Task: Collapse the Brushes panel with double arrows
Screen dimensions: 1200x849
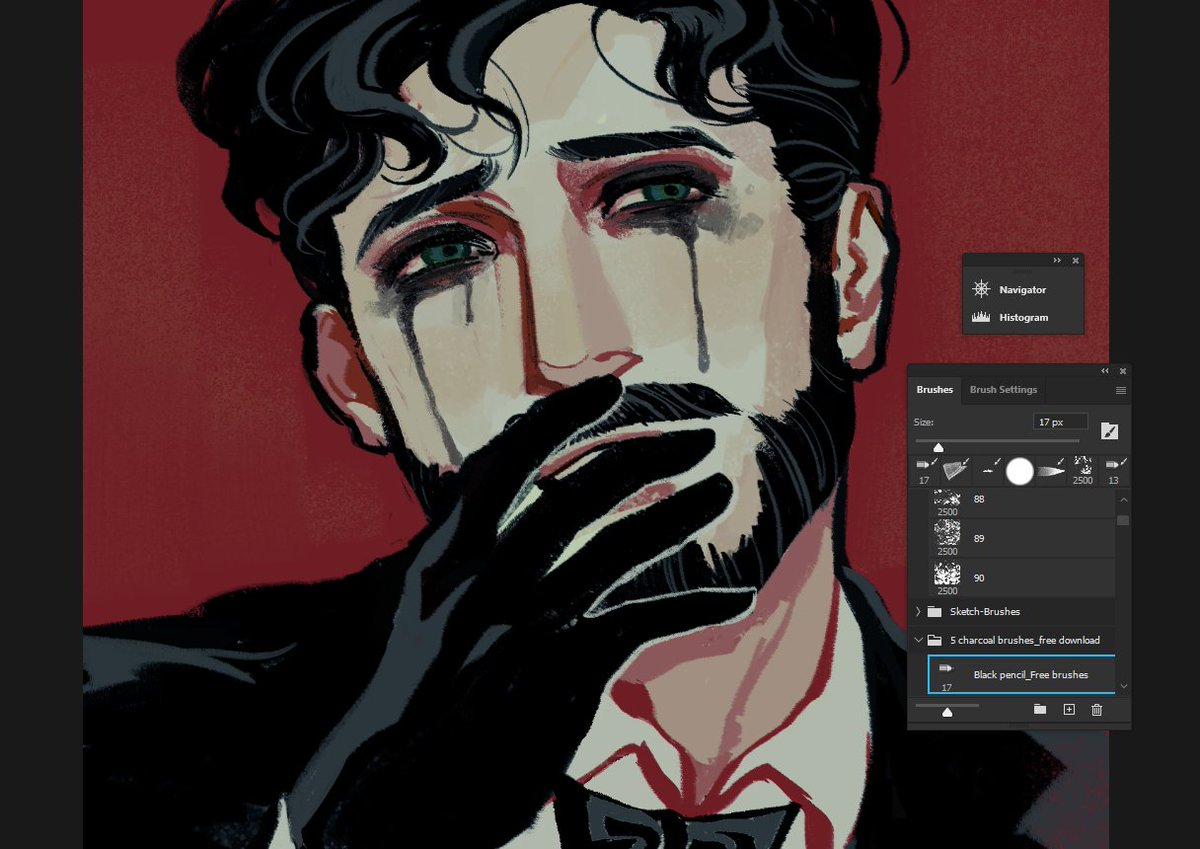Action: click(x=1105, y=370)
